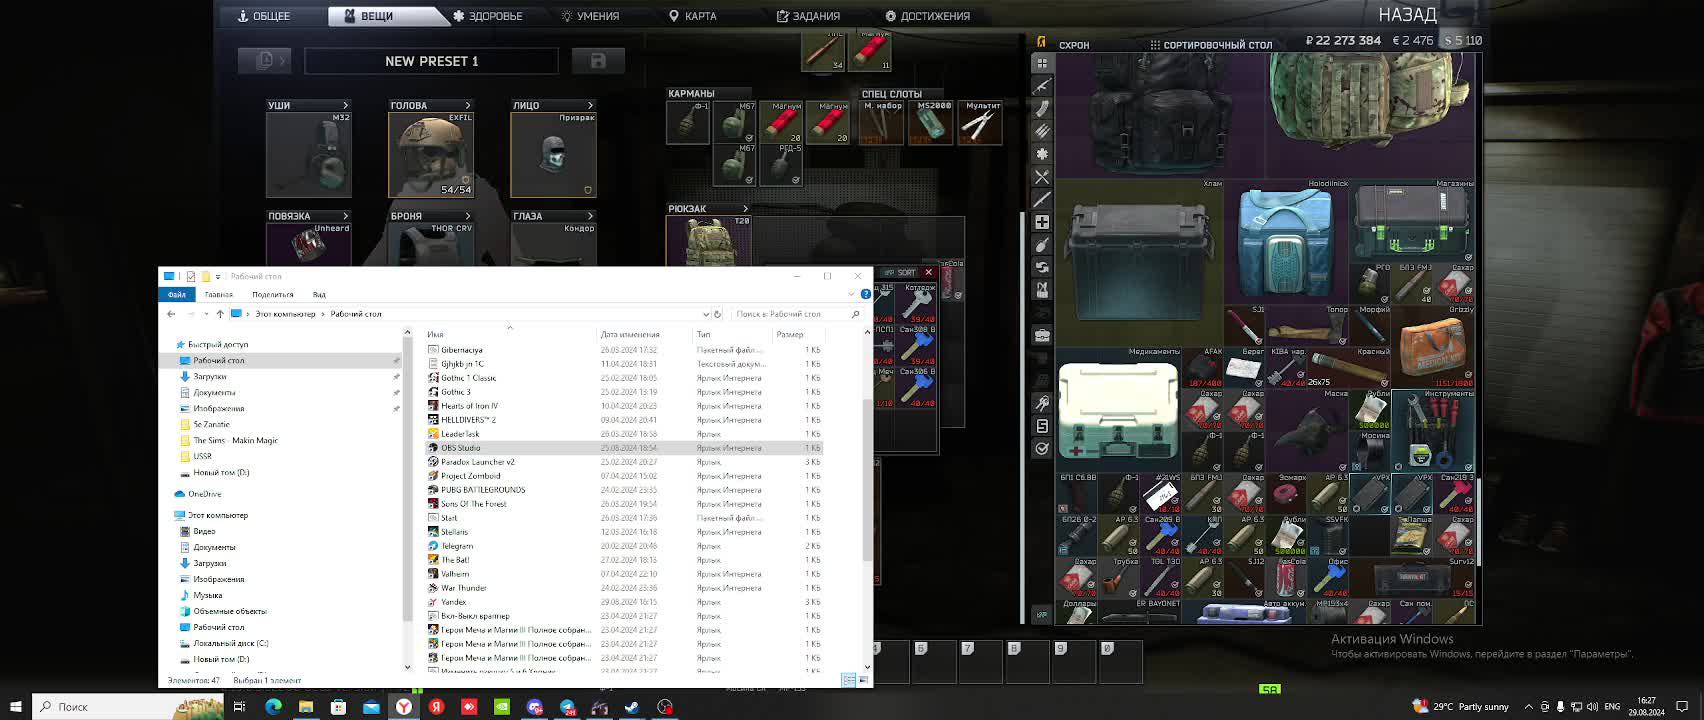Open the Файл menu in Explorer
Viewport: 1704px width, 720px height.
pyautogui.click(x=177, y=294)
